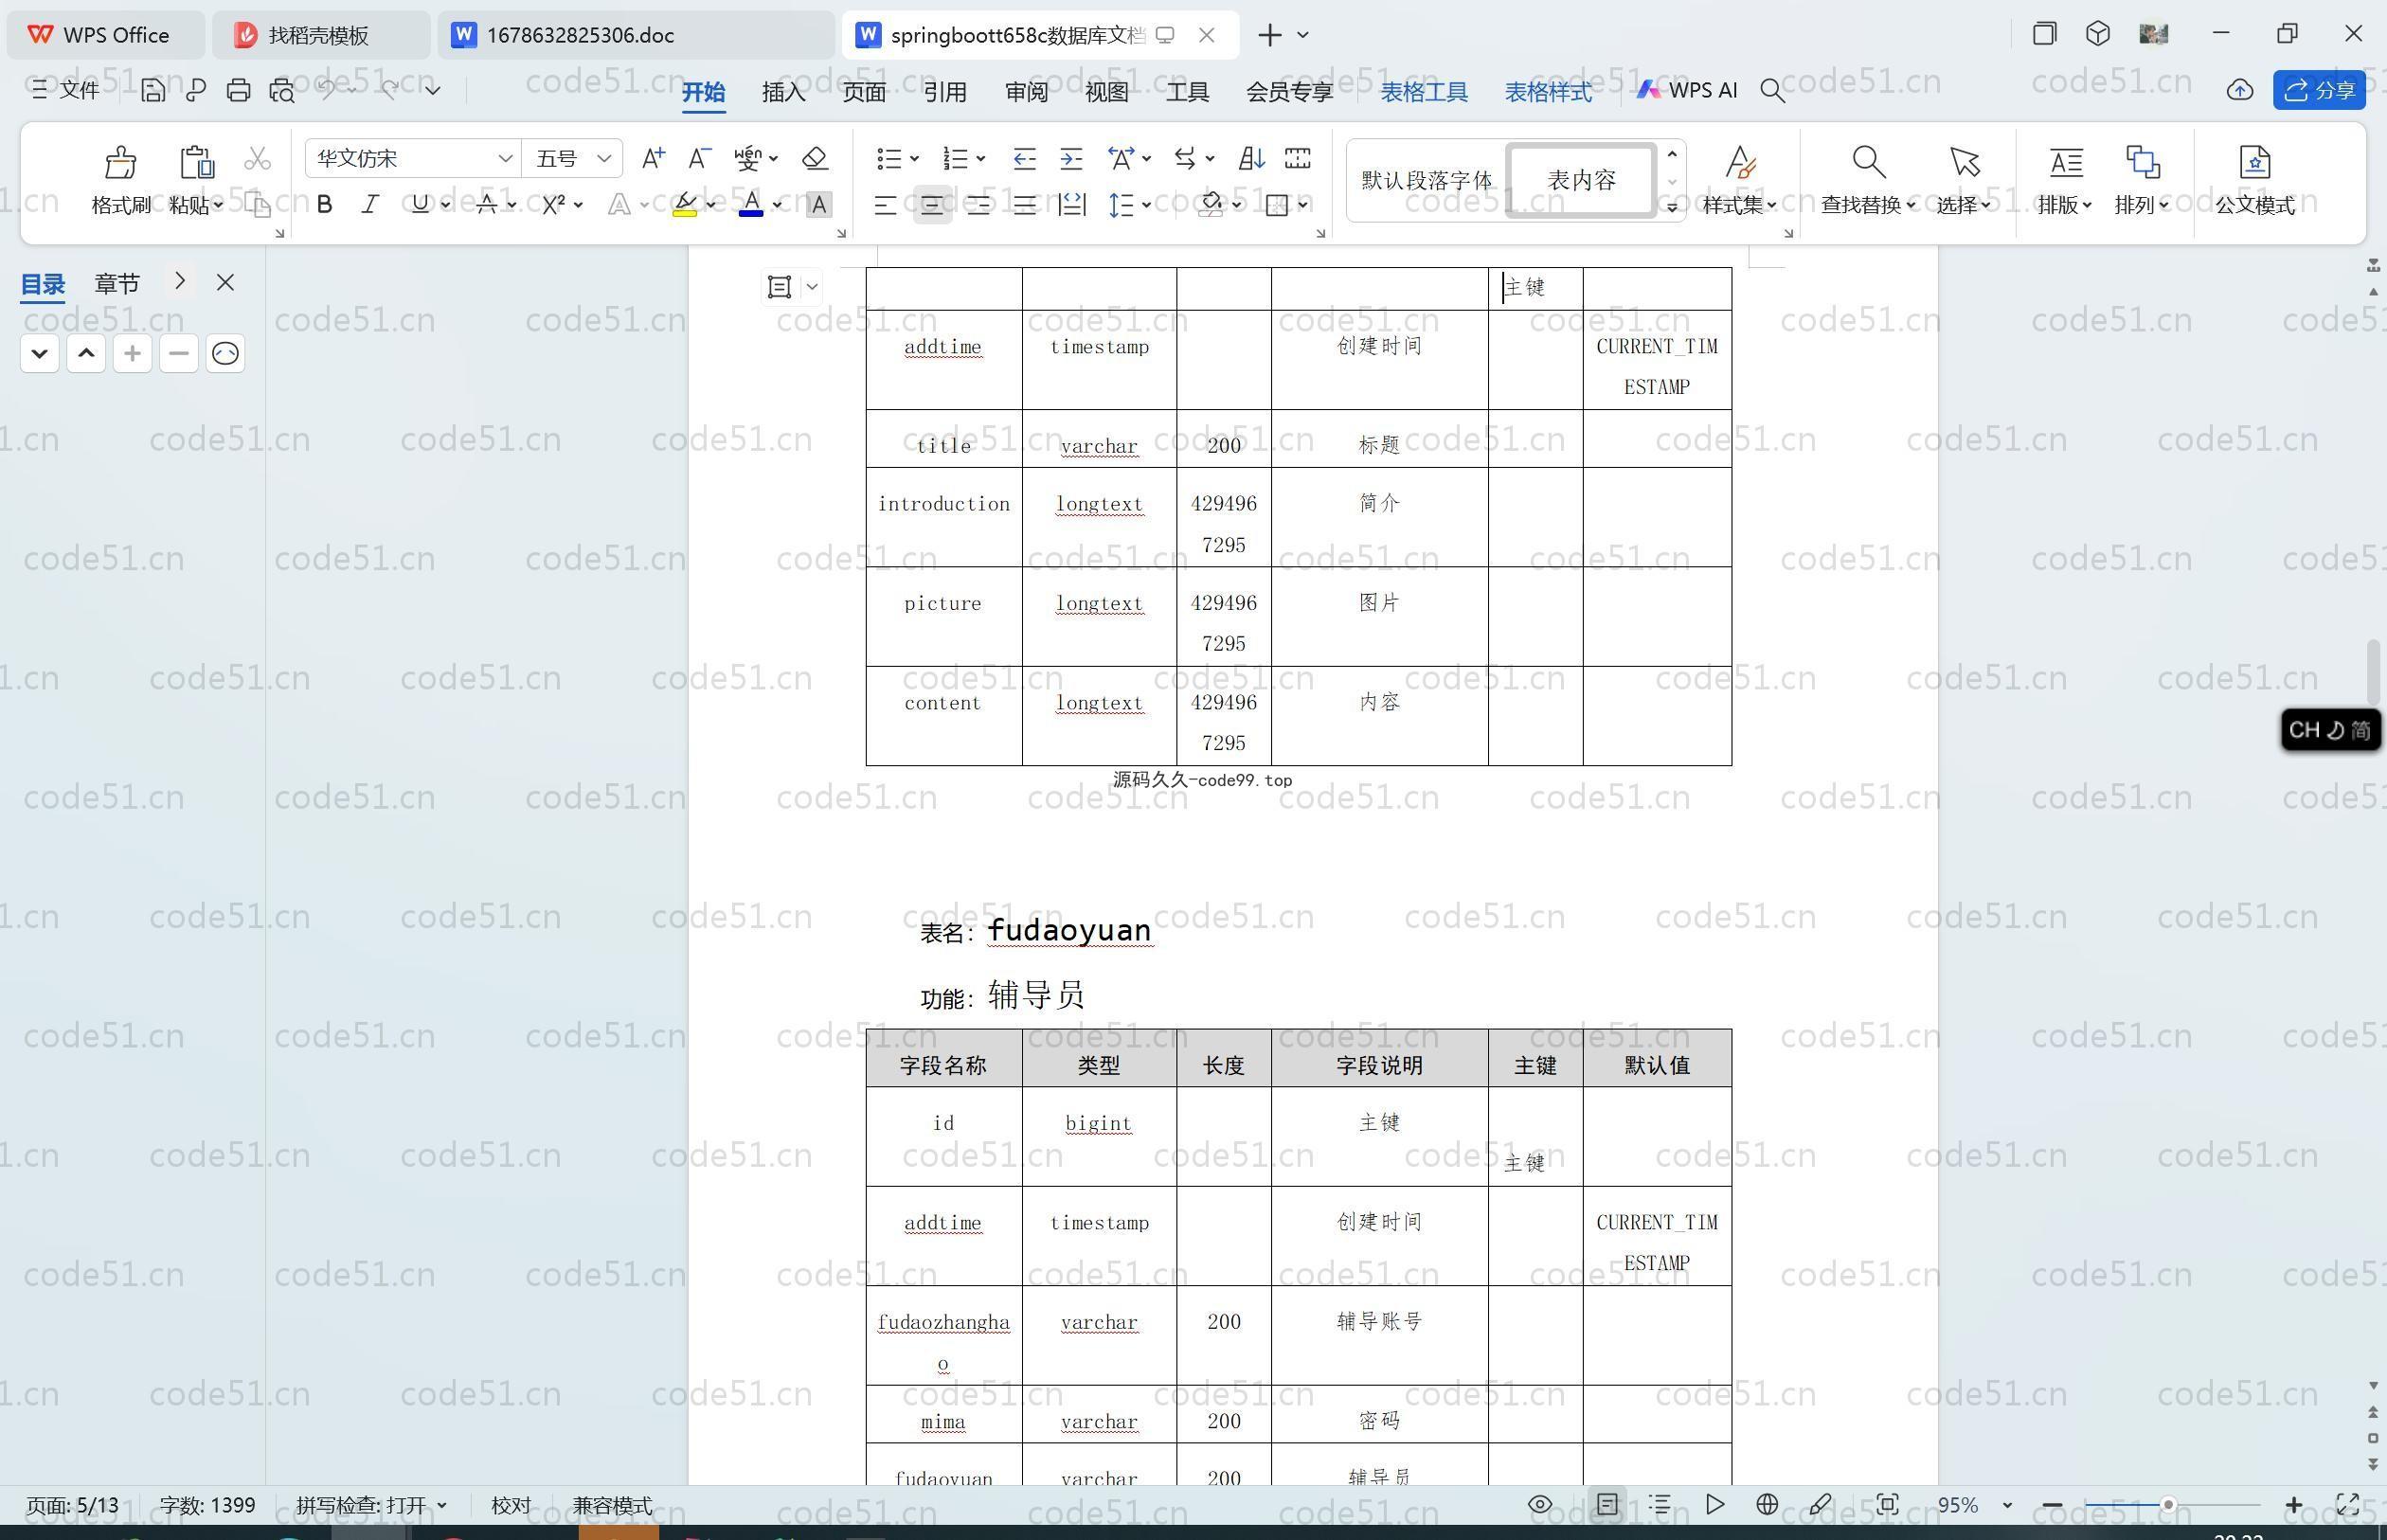Click the Typesetting layout icon
The image size is (2387, 1540).
click(2066, 162)
